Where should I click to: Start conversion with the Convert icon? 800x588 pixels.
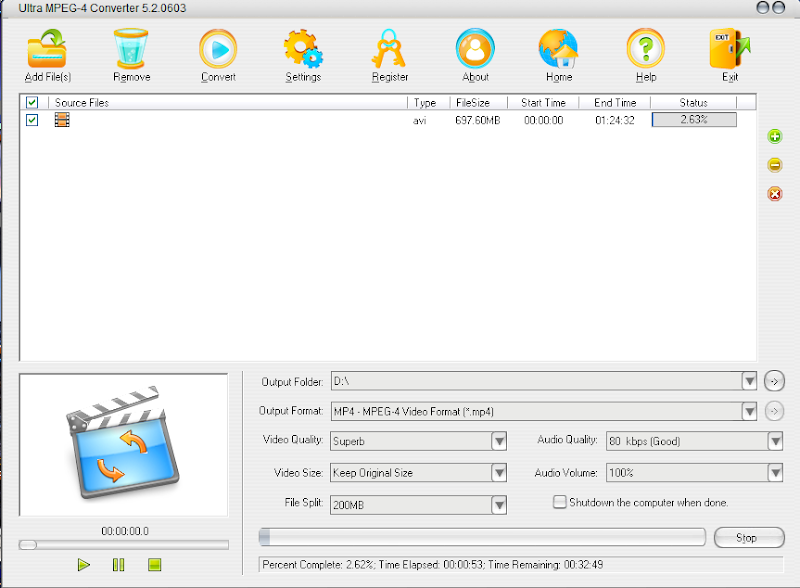point(218,49)
